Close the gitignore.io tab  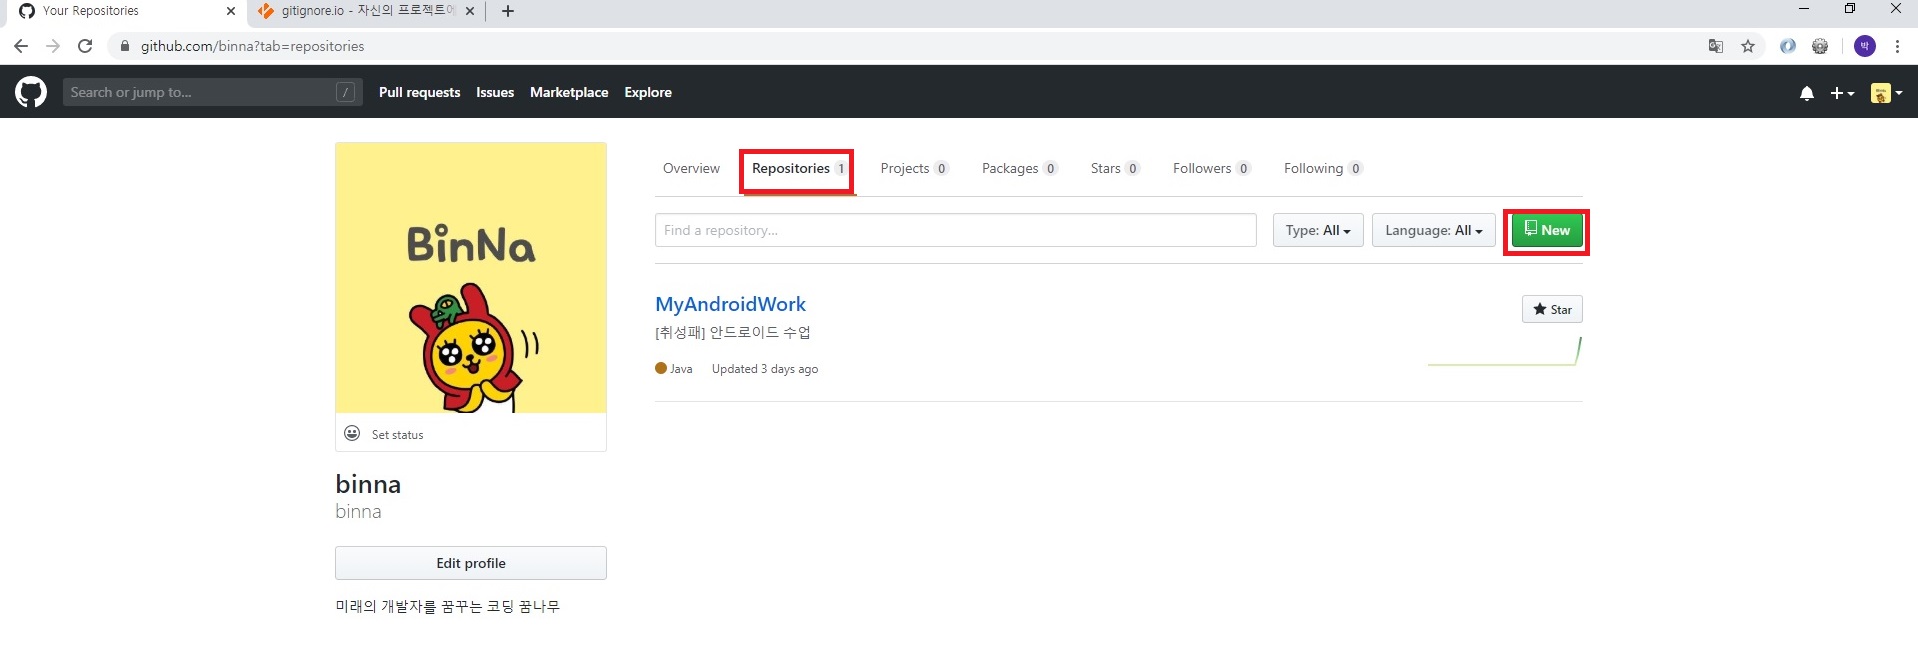pos(470,11)
